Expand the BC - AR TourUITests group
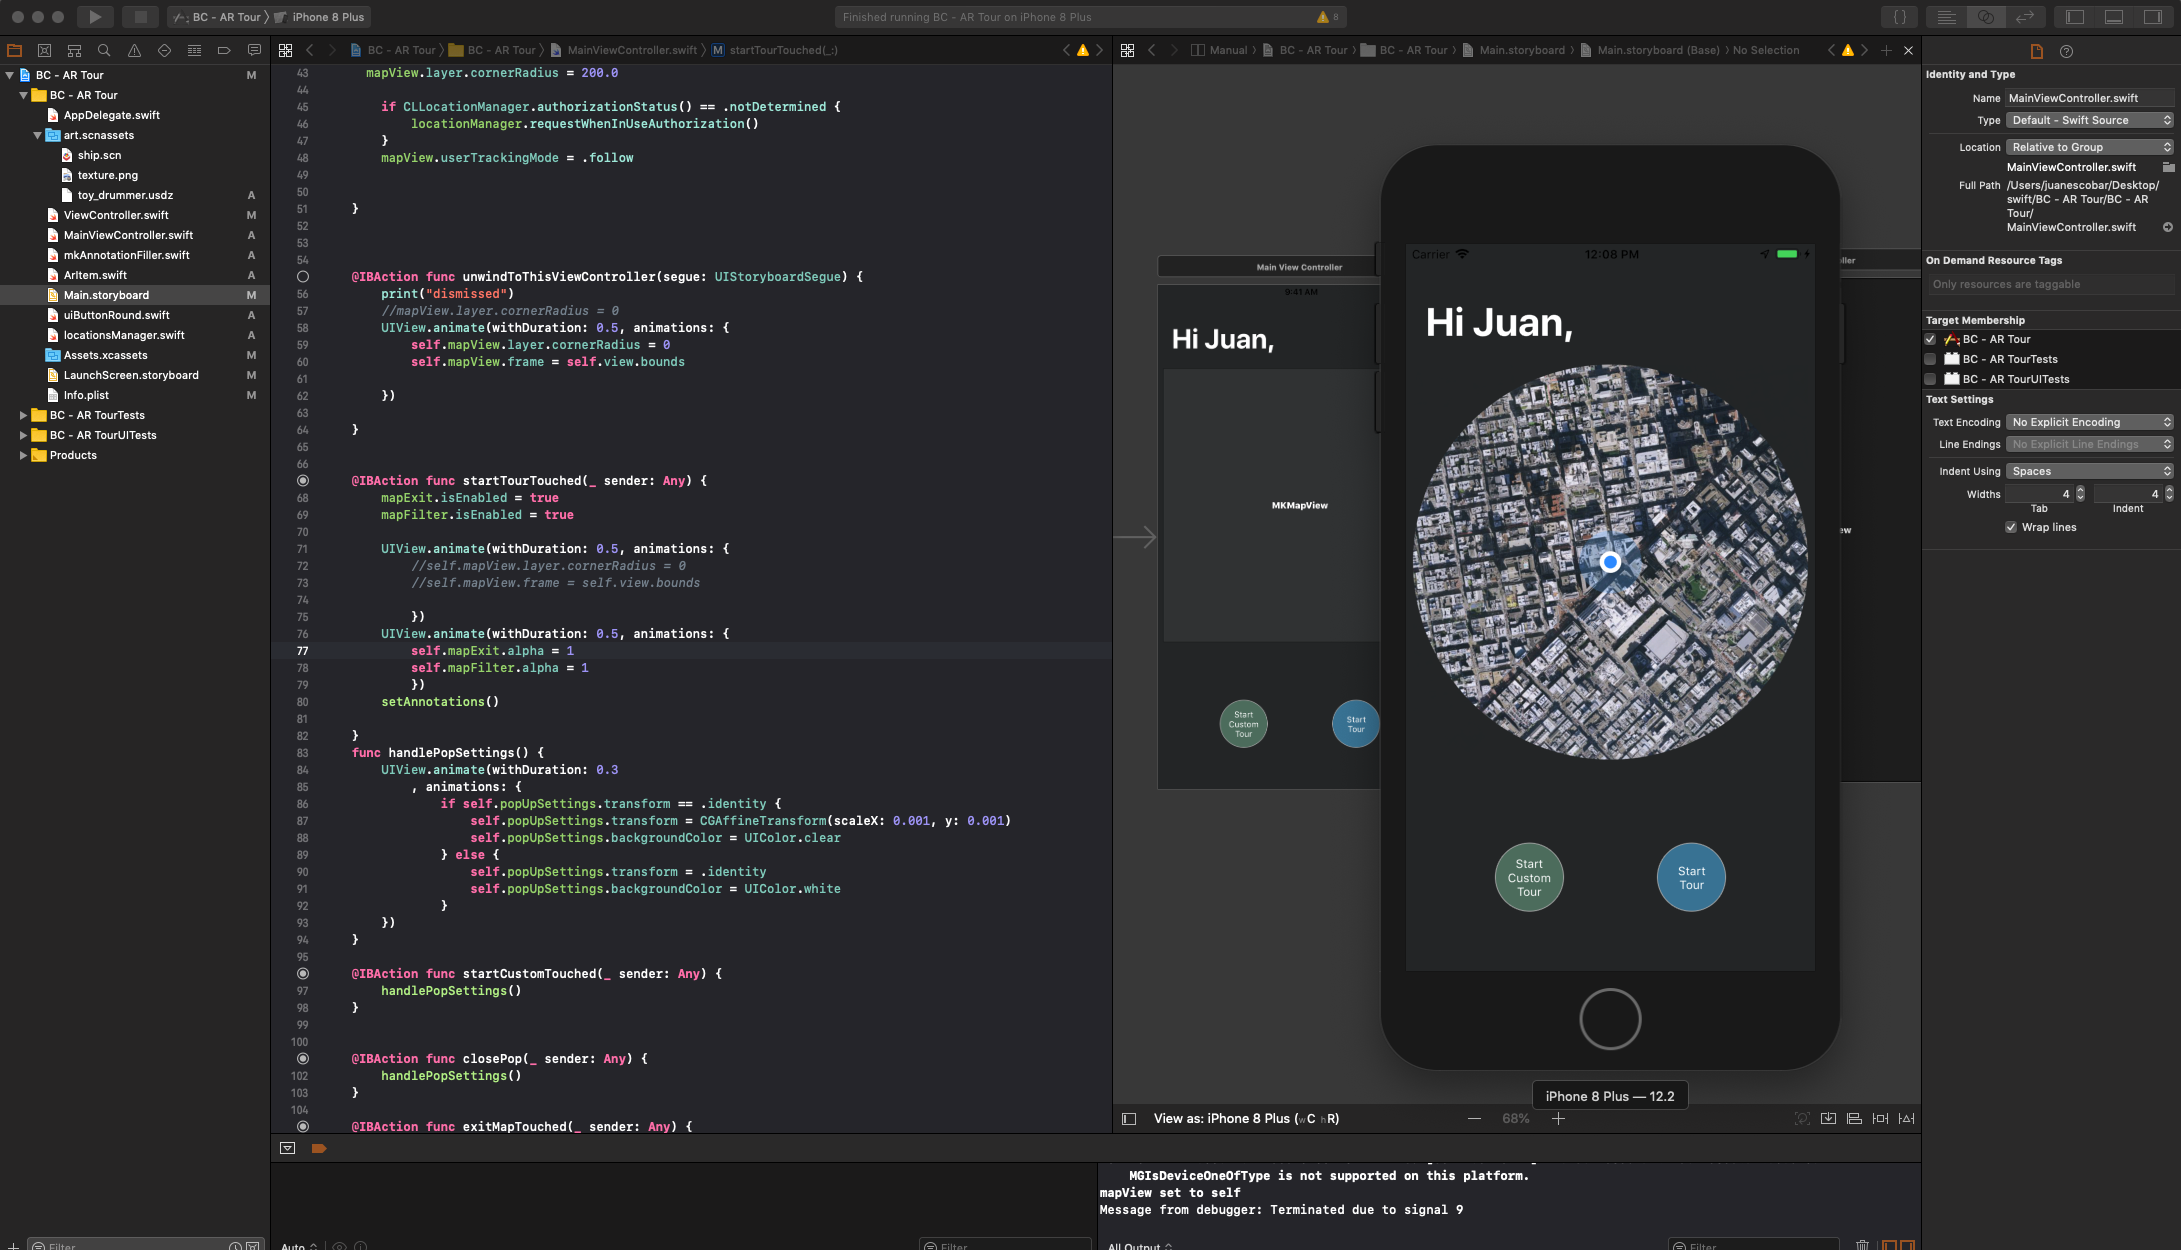 pyautogui.click(x=24, y=435)
